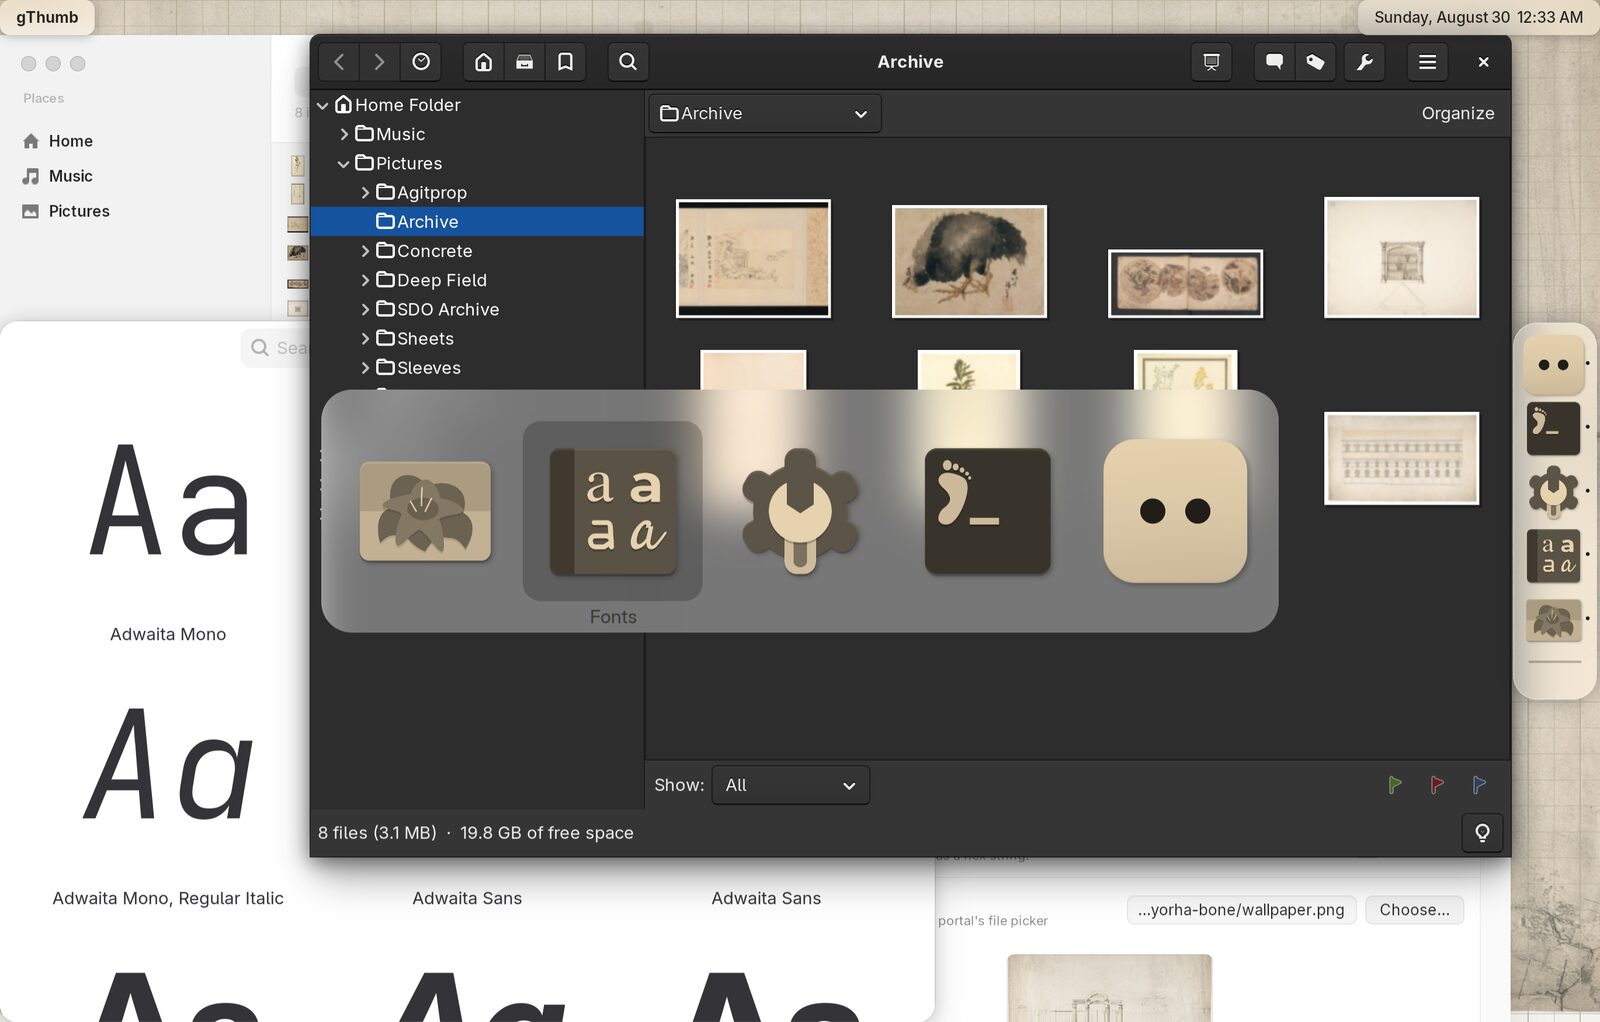Start the slideshow presentation icon

(1211, 62)
